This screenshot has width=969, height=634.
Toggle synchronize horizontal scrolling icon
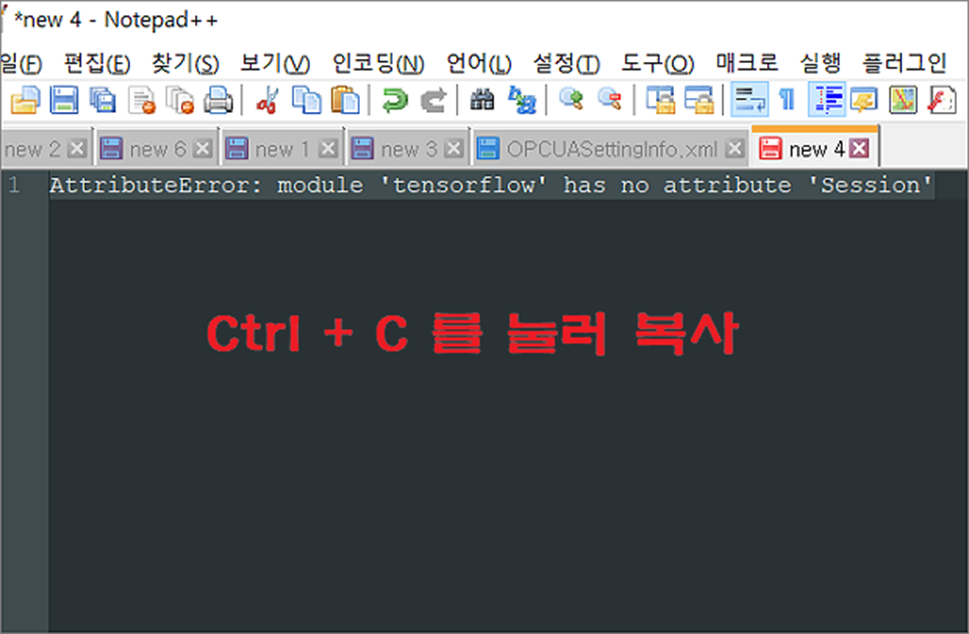tap(699, 100)
